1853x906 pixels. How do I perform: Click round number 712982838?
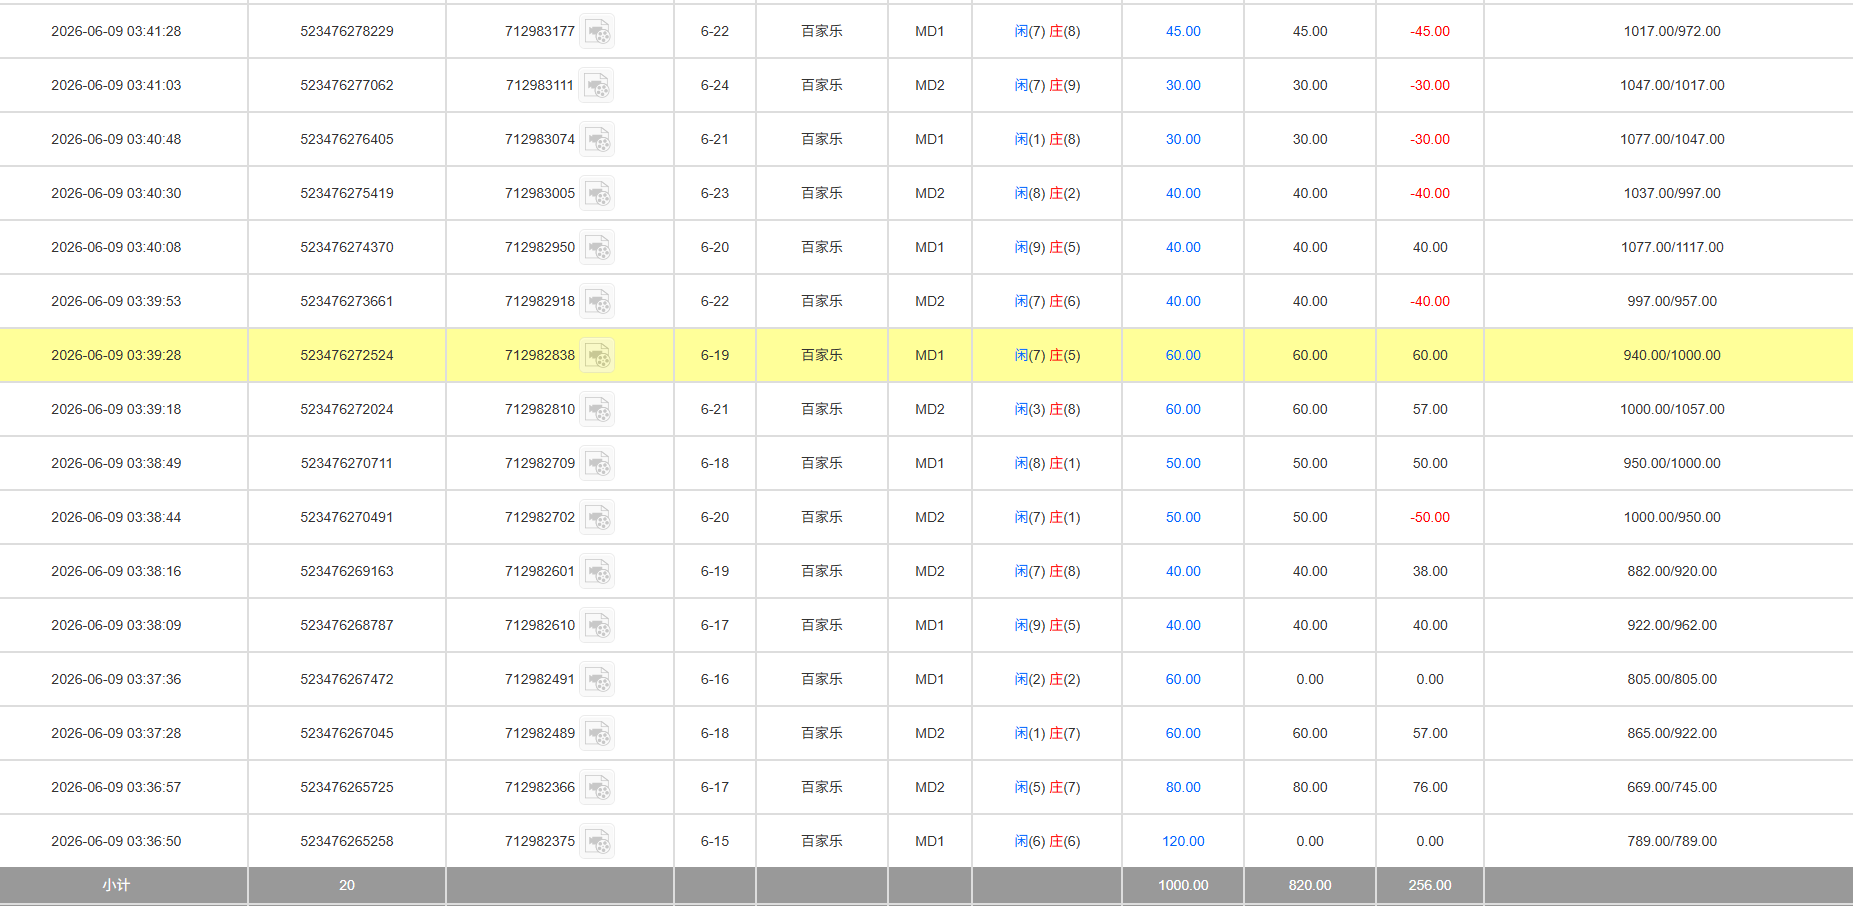(540, 355)
